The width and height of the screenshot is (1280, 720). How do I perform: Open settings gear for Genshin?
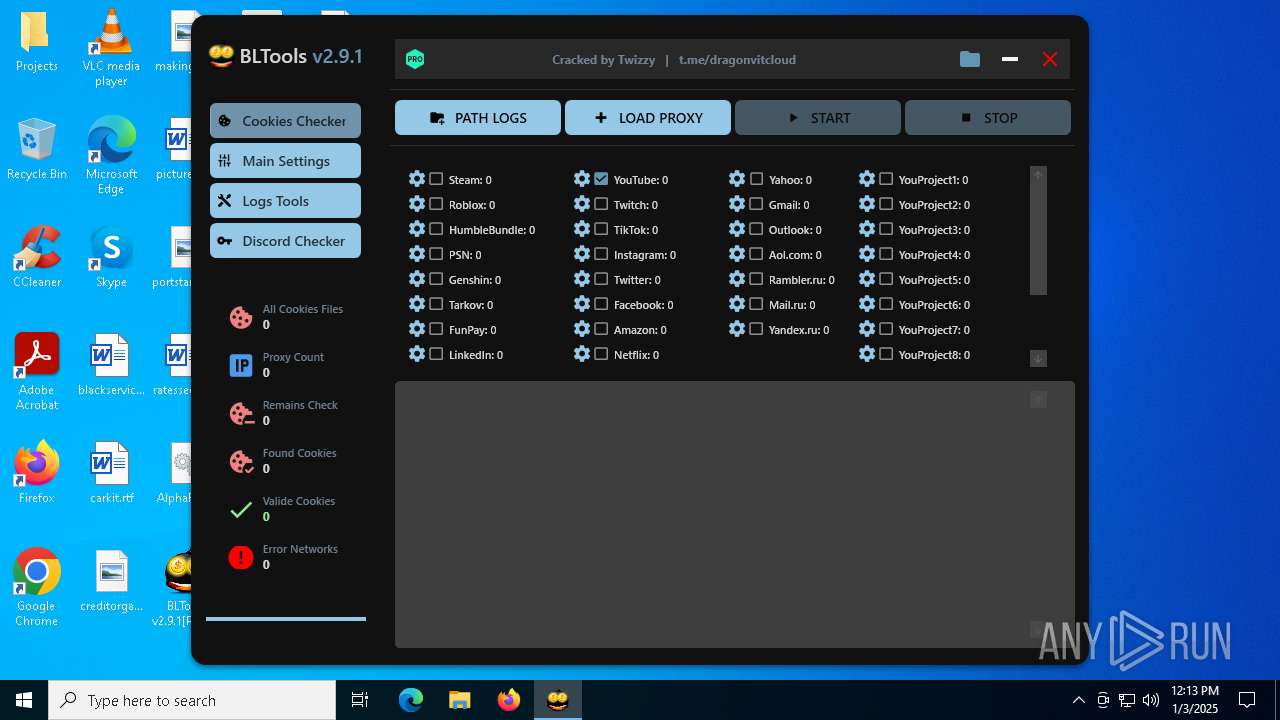417,279
